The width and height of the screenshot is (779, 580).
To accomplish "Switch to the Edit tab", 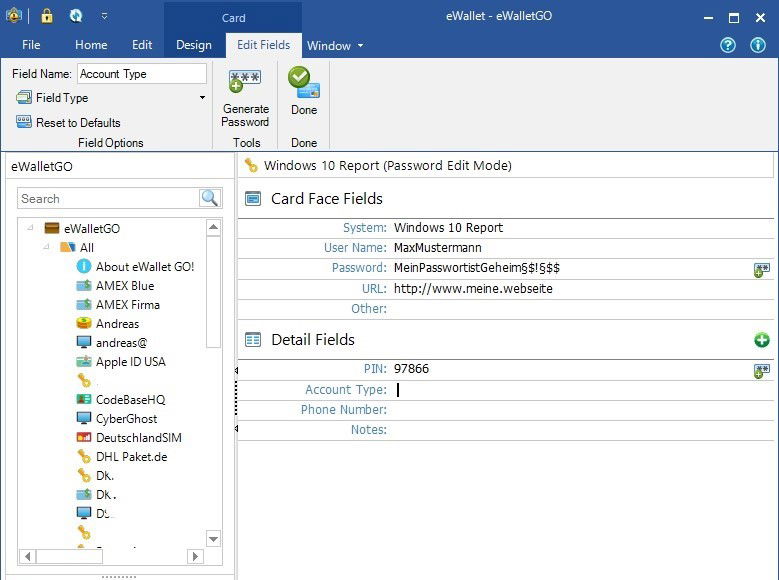I will coord(142,45).
